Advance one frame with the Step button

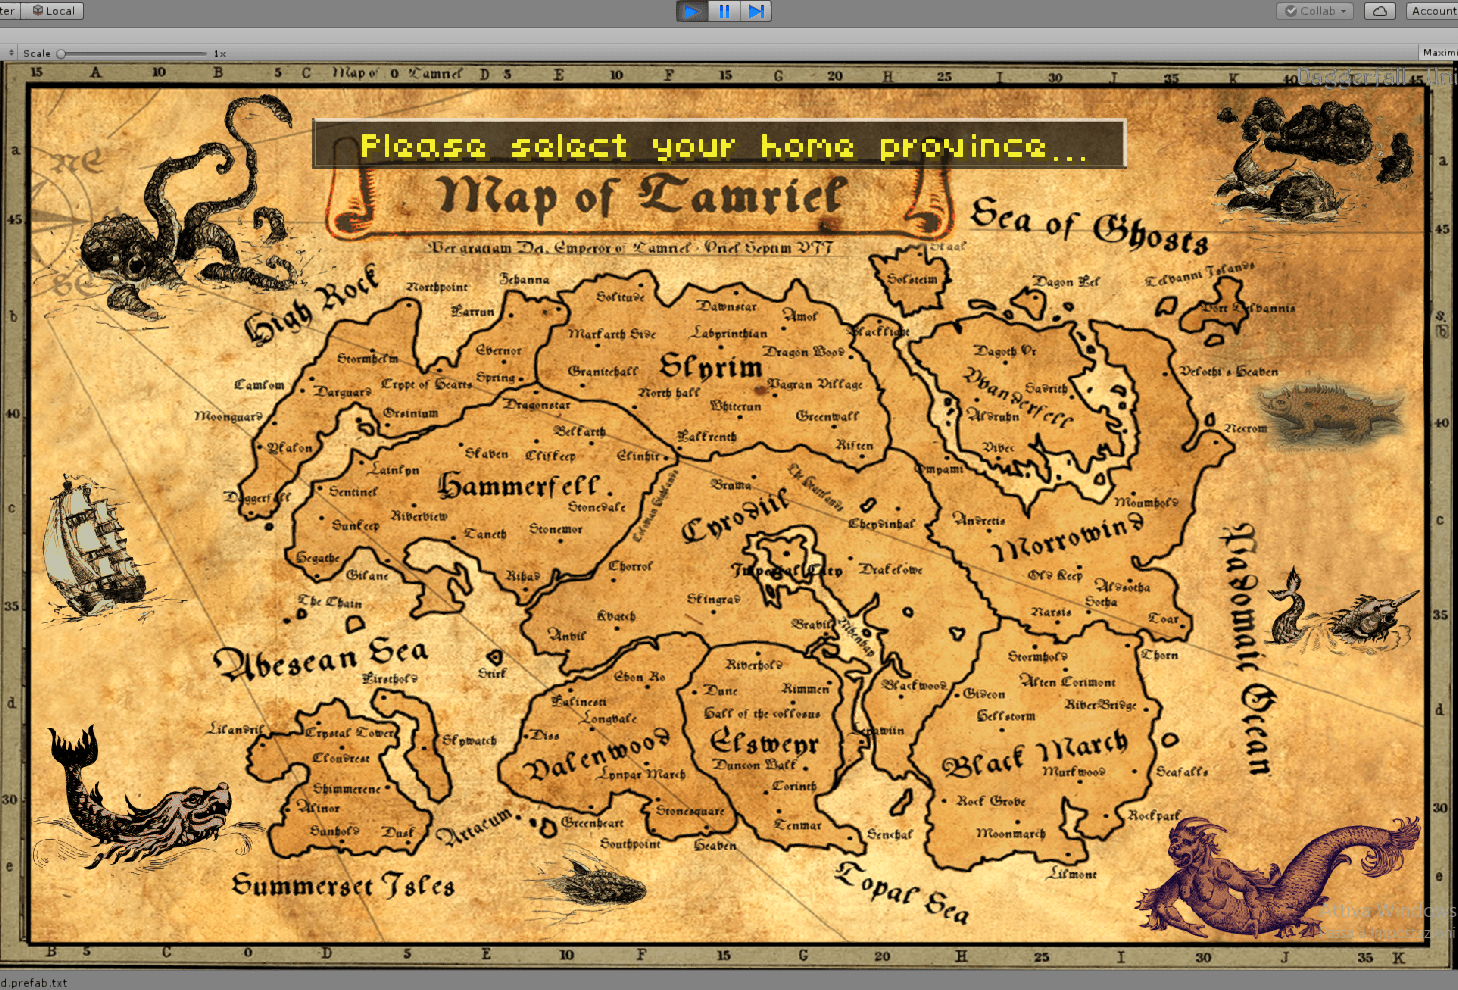[756, 11]
